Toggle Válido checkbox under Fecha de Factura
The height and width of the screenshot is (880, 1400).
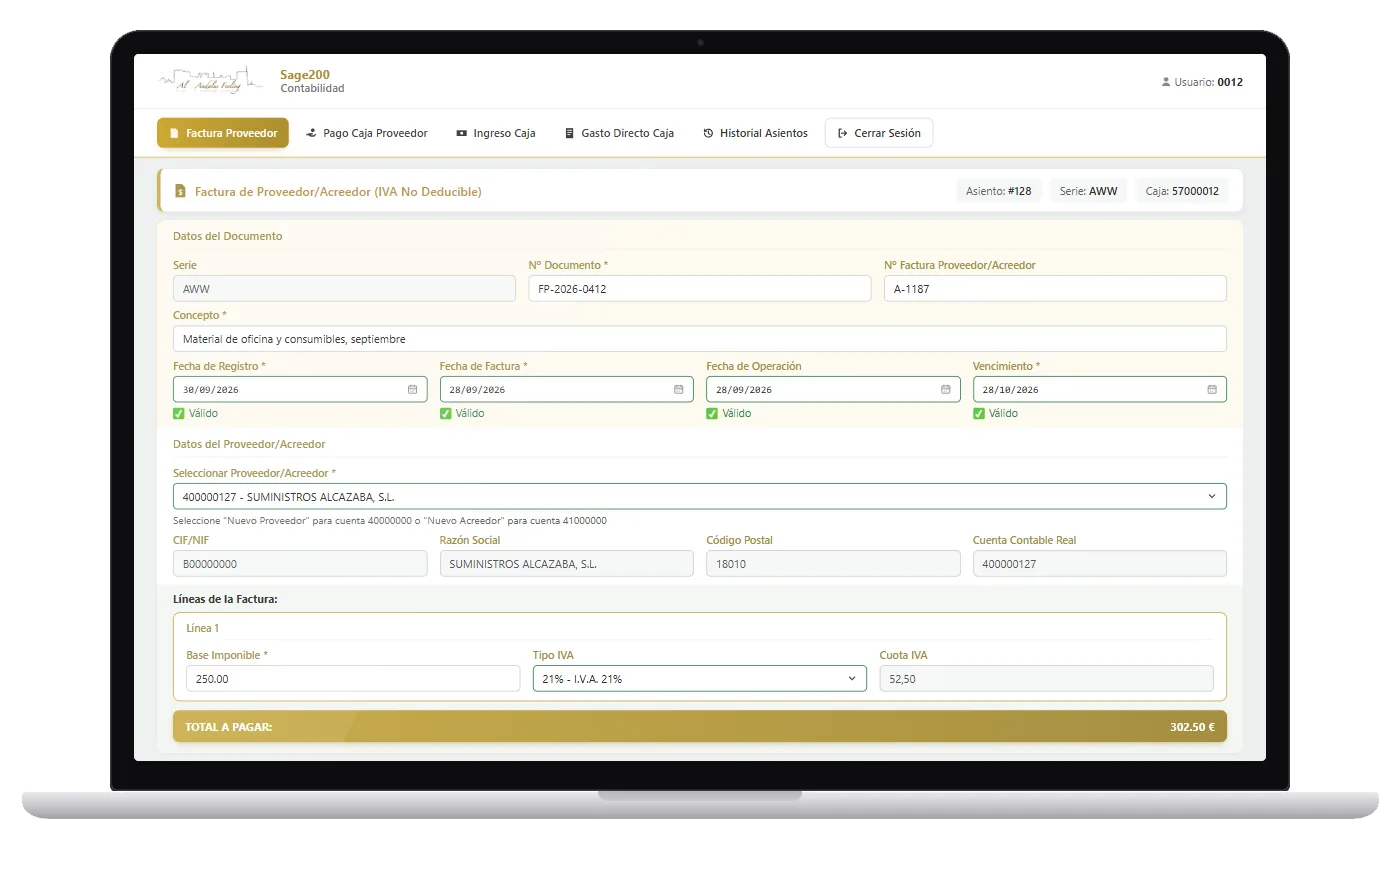pyautogui.click(x=446, y=413)
